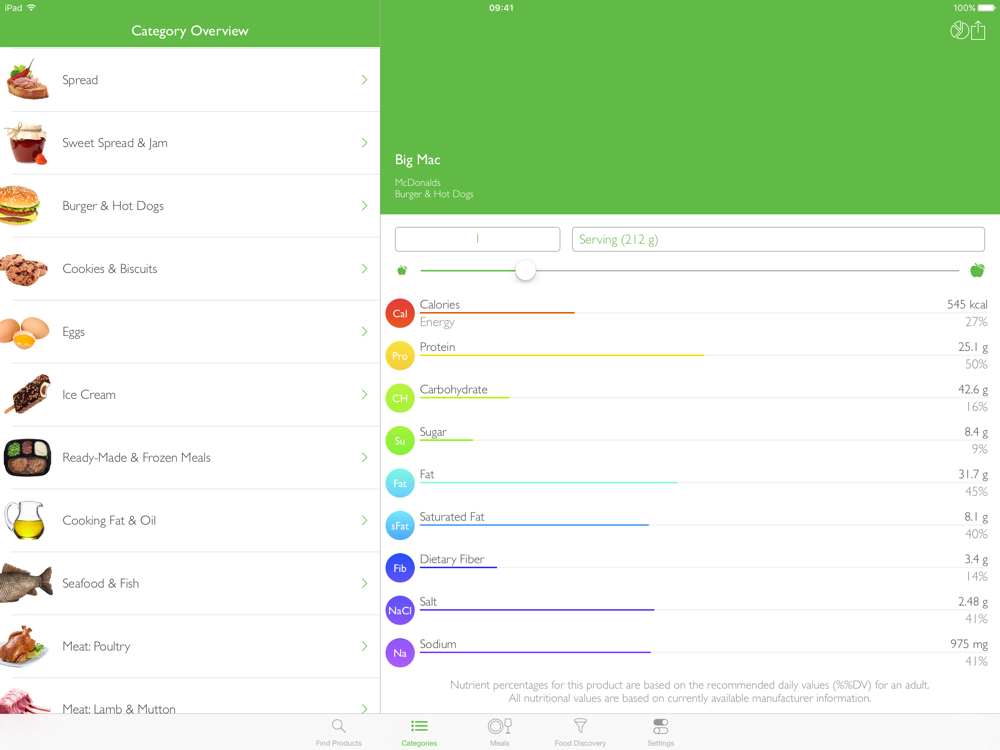Expand Cooking Fat & Oil chevron
1000x750 pixels.
364,520
